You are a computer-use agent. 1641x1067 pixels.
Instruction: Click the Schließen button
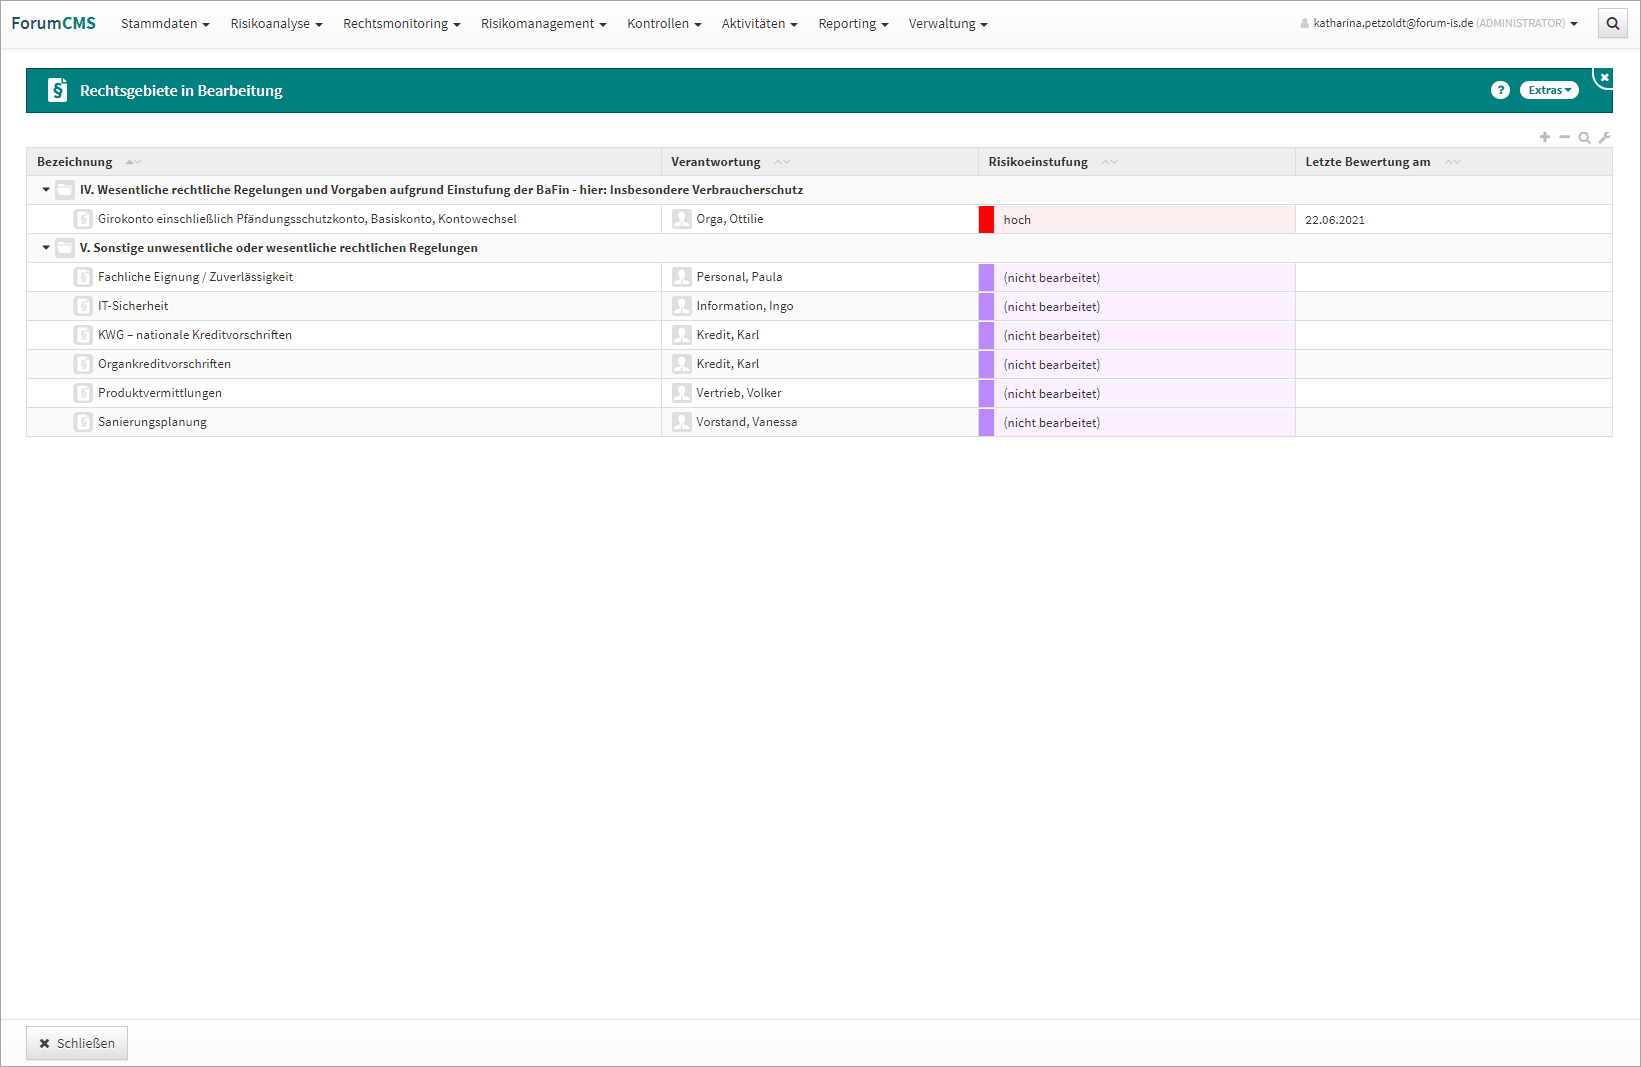pyautogui.click(x=77, y=1043)
